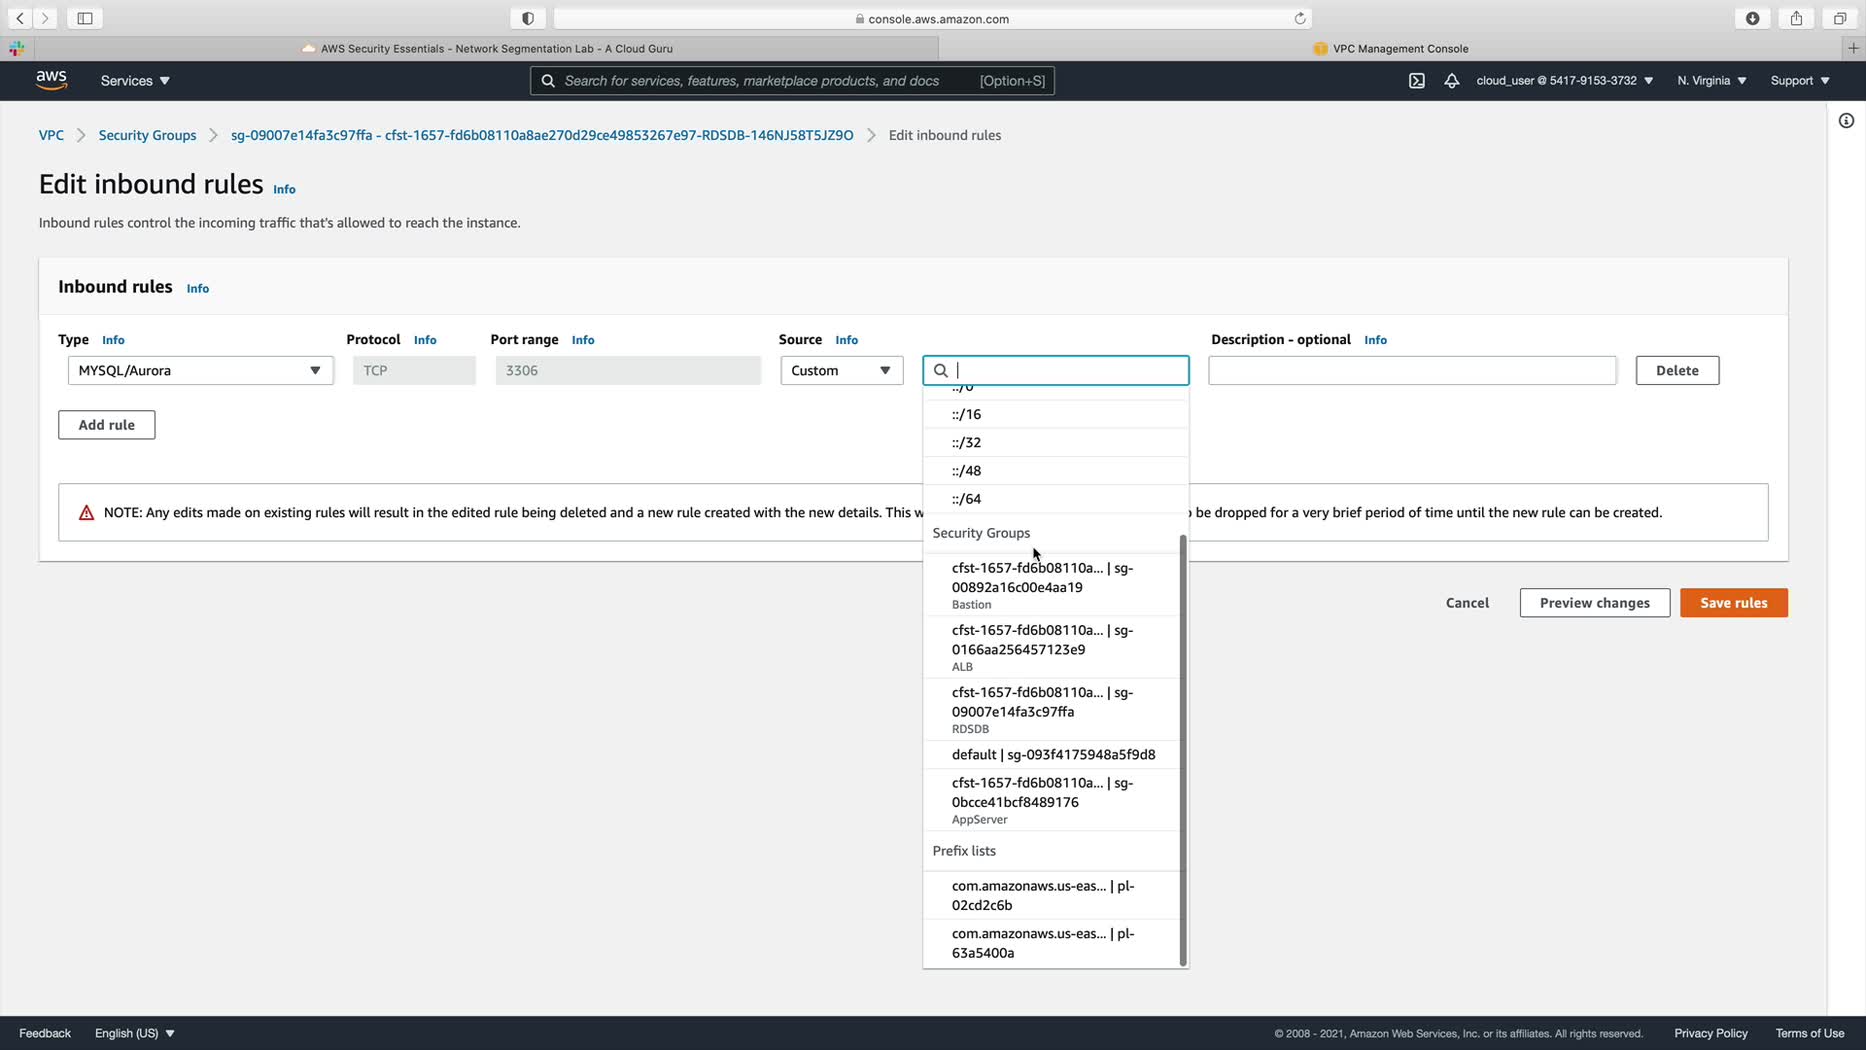Click Save rules button

(x=1733, y=603)
